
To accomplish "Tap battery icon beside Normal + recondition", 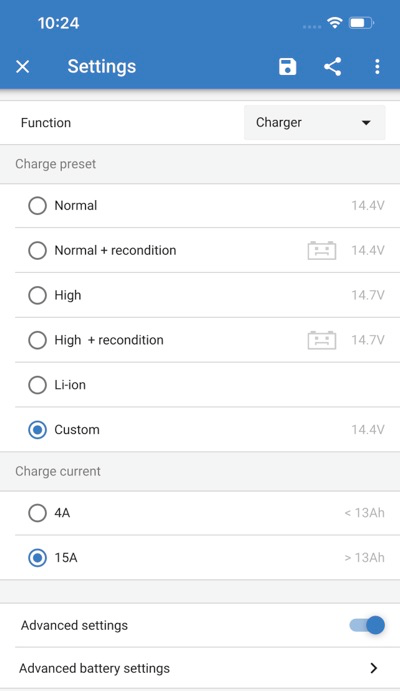I will coord(322,250).
